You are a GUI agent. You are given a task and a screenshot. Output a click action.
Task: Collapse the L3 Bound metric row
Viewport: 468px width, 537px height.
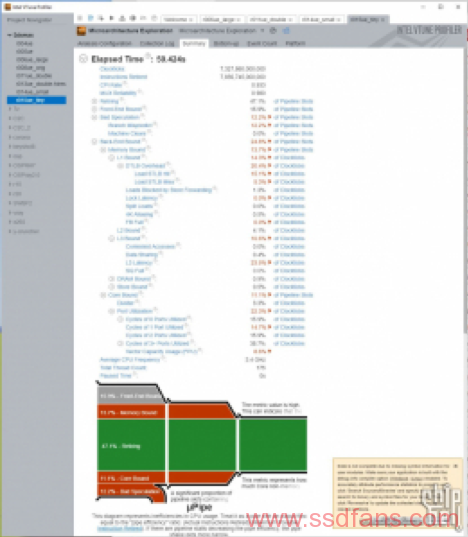(111, 238)
